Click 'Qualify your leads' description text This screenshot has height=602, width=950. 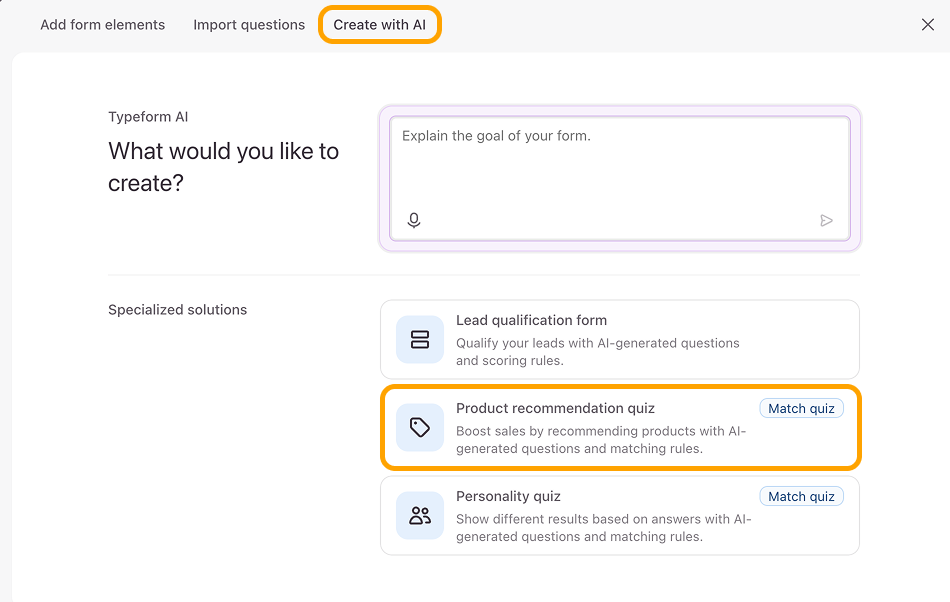[597, 351]
